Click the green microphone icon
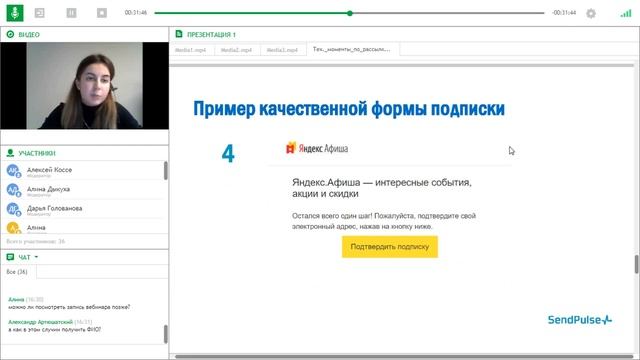The width and height of the screenshot is (640, 360). tap(15, 13)
